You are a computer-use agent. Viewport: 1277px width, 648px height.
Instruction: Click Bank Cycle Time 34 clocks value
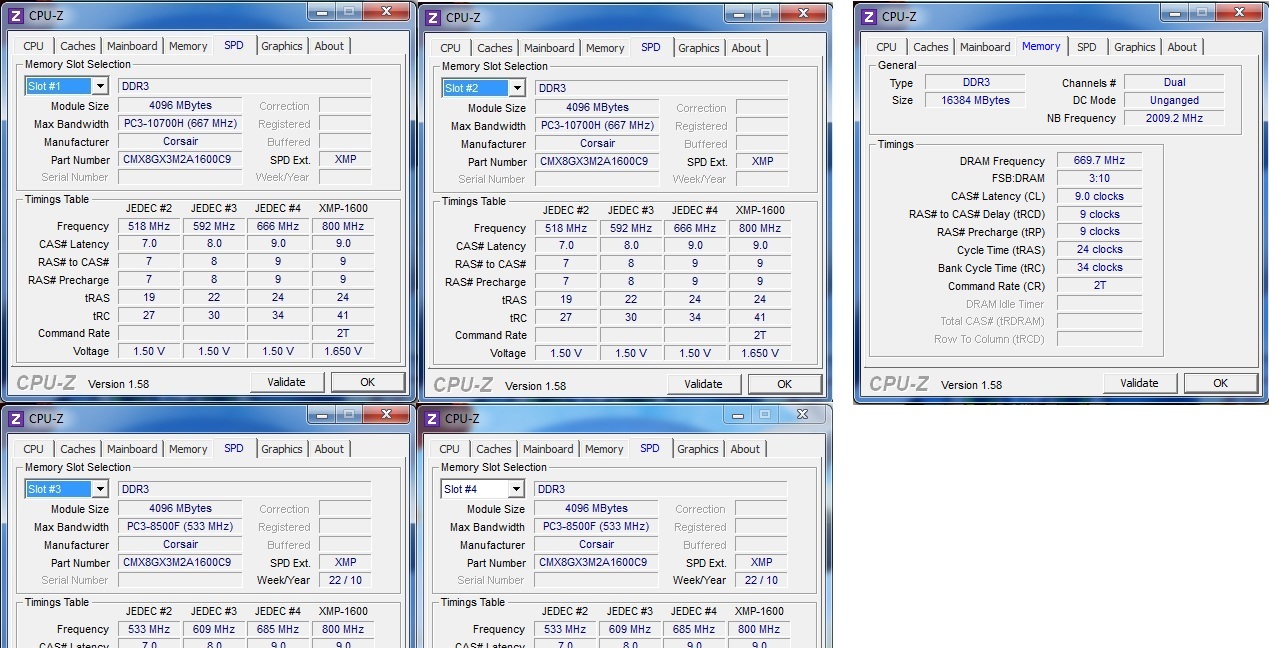pos(1099,267)
